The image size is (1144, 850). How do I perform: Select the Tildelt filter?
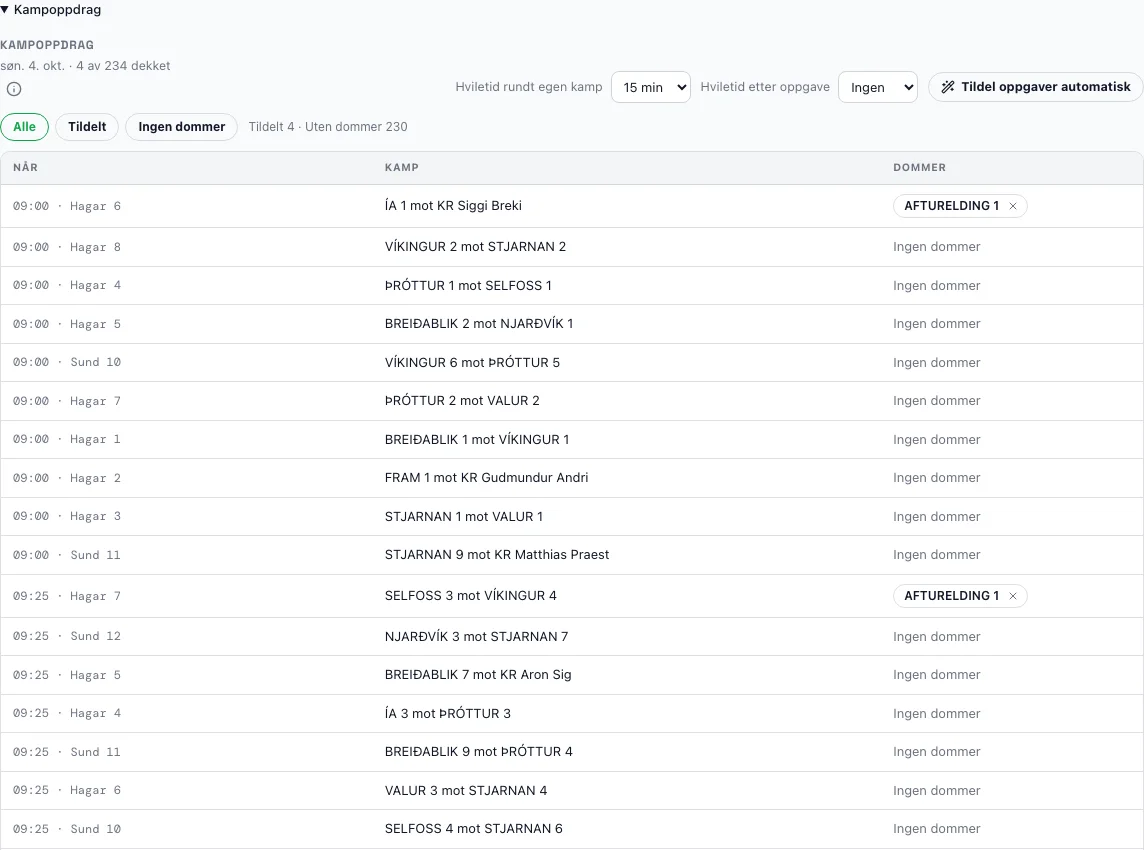pos(87,127)
